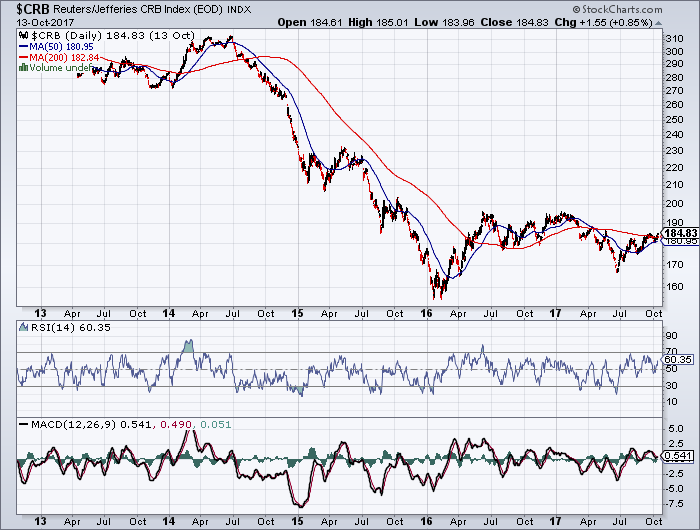Click the RSI area icon beside RSI(14)

24,327
